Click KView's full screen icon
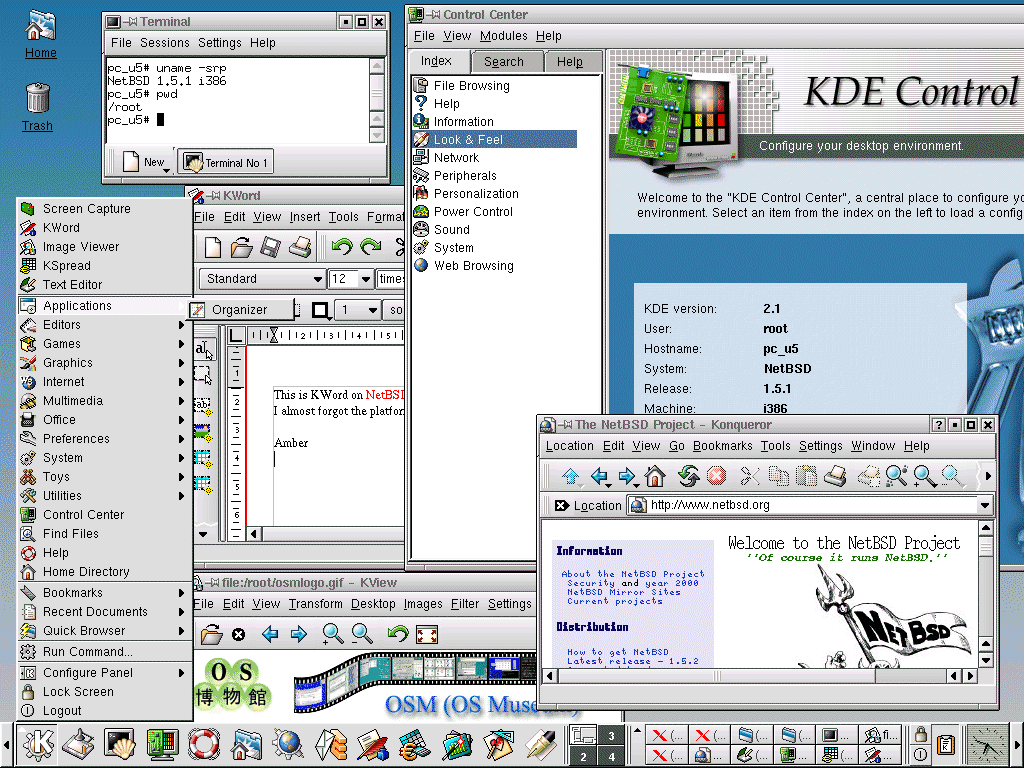Screen dimensions: 1024x768 tap(426, 634)
